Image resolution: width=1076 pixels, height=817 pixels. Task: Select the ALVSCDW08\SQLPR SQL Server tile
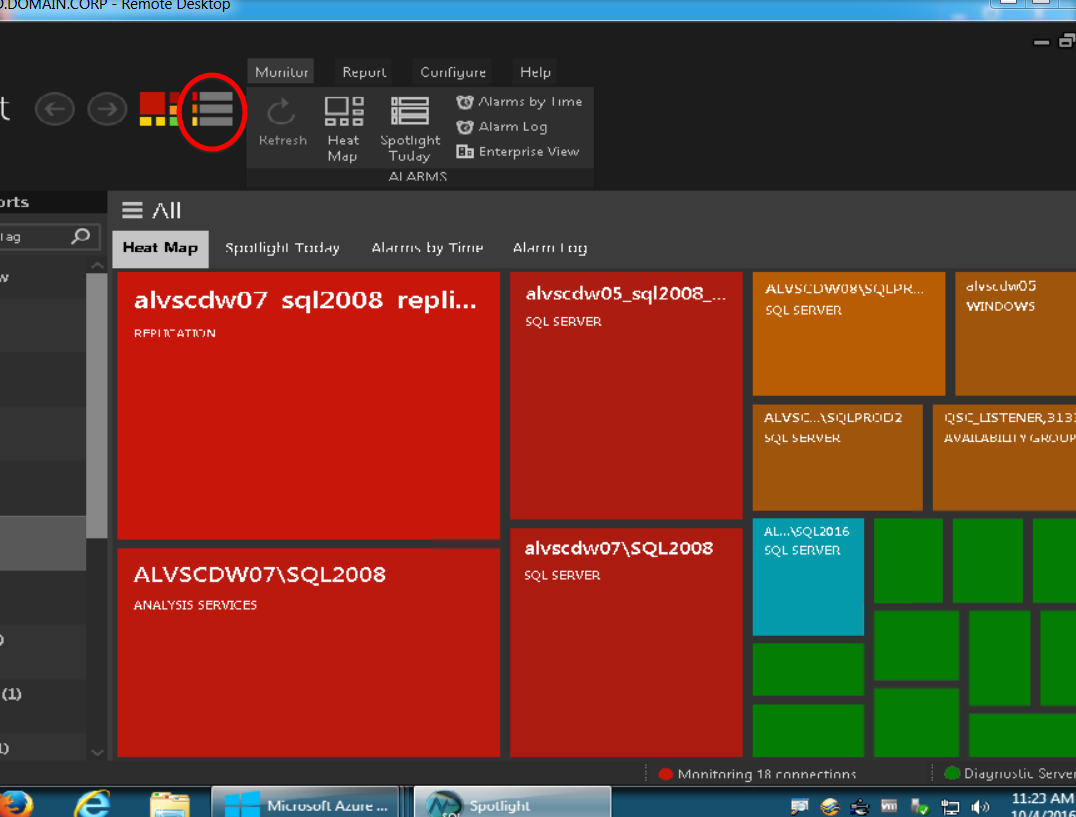[849, 334]
